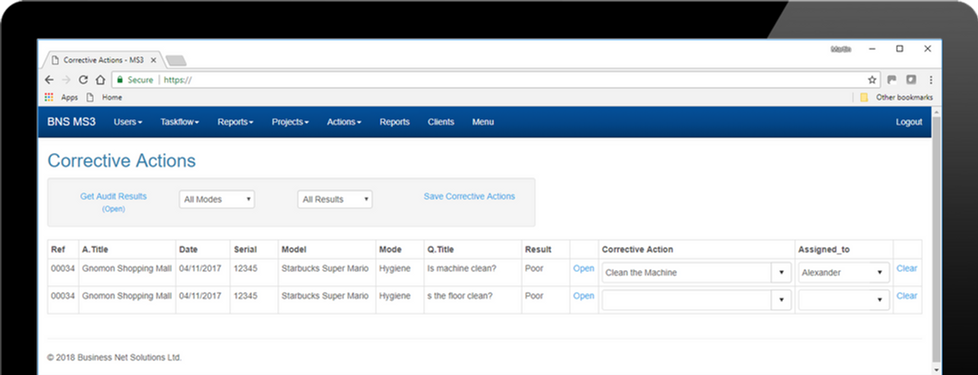Open the All Modes dropdown
This screenshot has height=375, width=978.
pyautogui.click(x=217, y=200)
